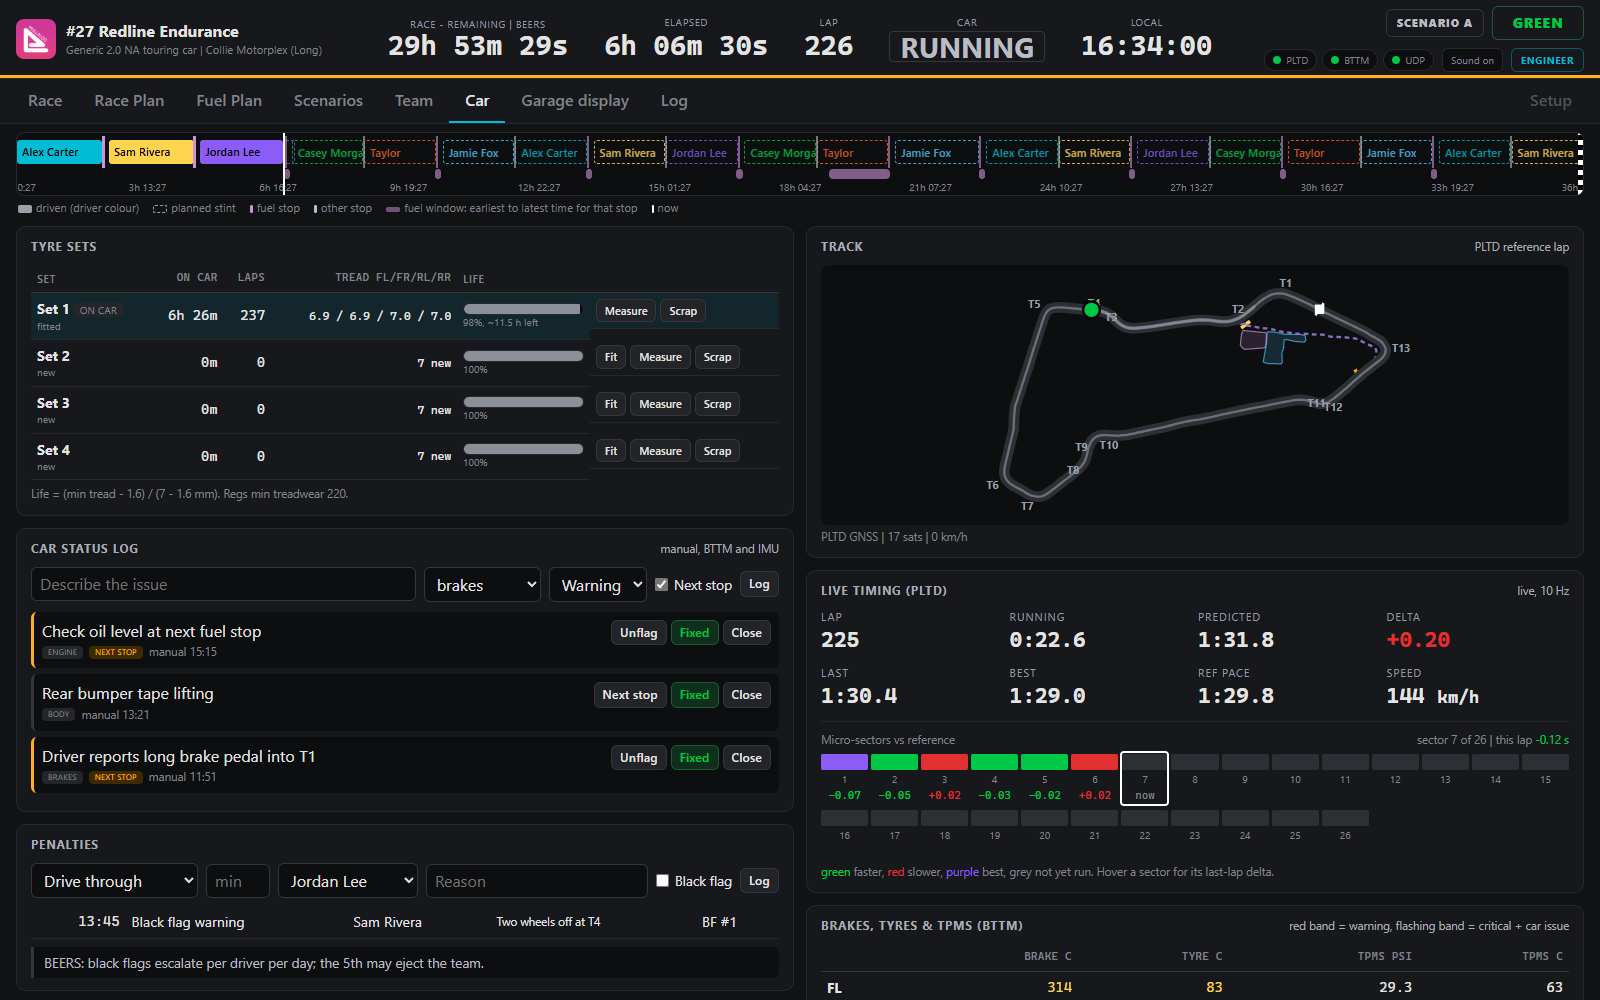1600x1000 pixels.
Task: Click micro-sector 3 red block
Action: (x=944, y=762)
